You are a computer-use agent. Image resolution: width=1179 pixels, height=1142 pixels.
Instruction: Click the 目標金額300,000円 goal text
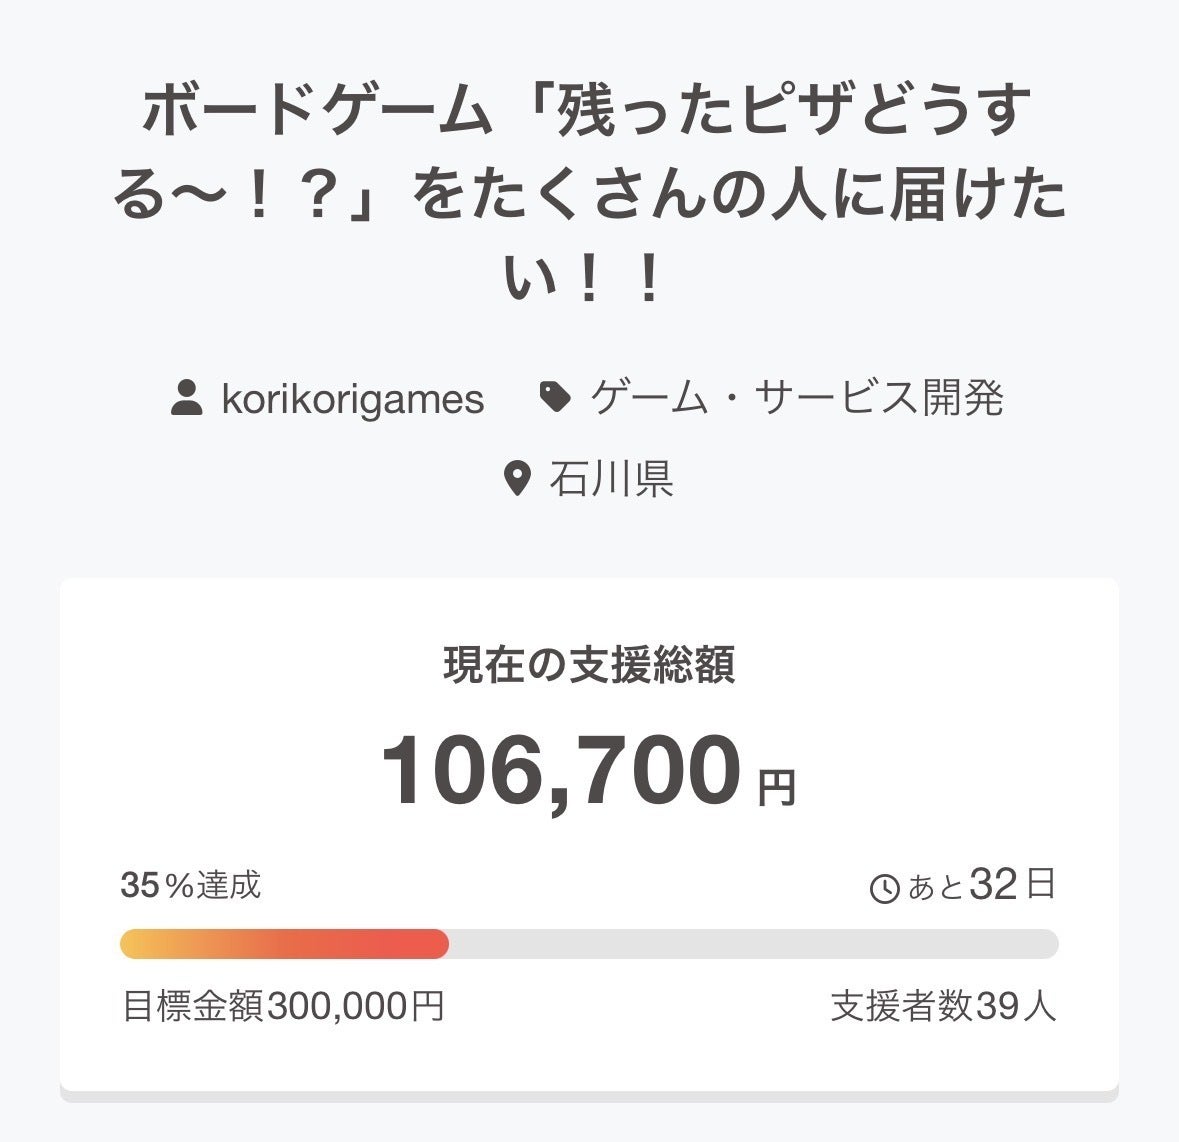(283, 1006)
